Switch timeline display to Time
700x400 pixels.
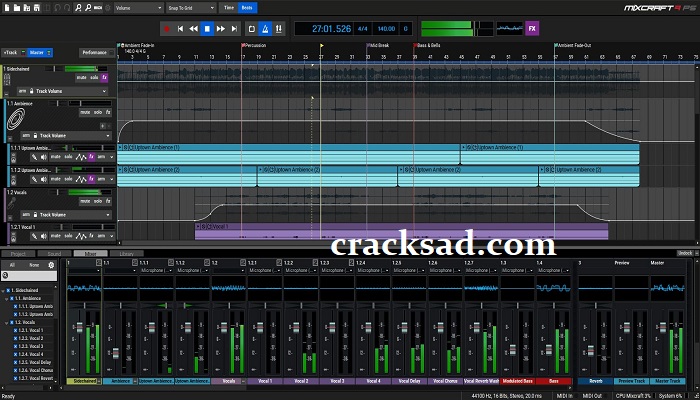(x=229, y=8)
